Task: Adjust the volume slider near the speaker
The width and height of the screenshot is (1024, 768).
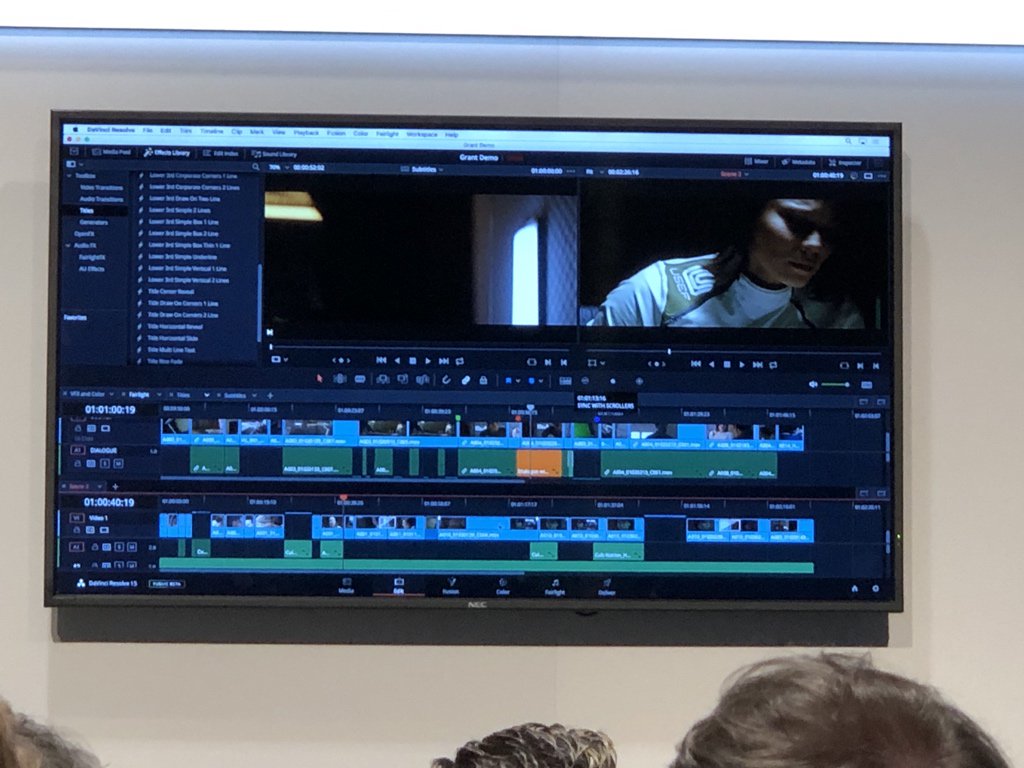Action: point(835,385)
